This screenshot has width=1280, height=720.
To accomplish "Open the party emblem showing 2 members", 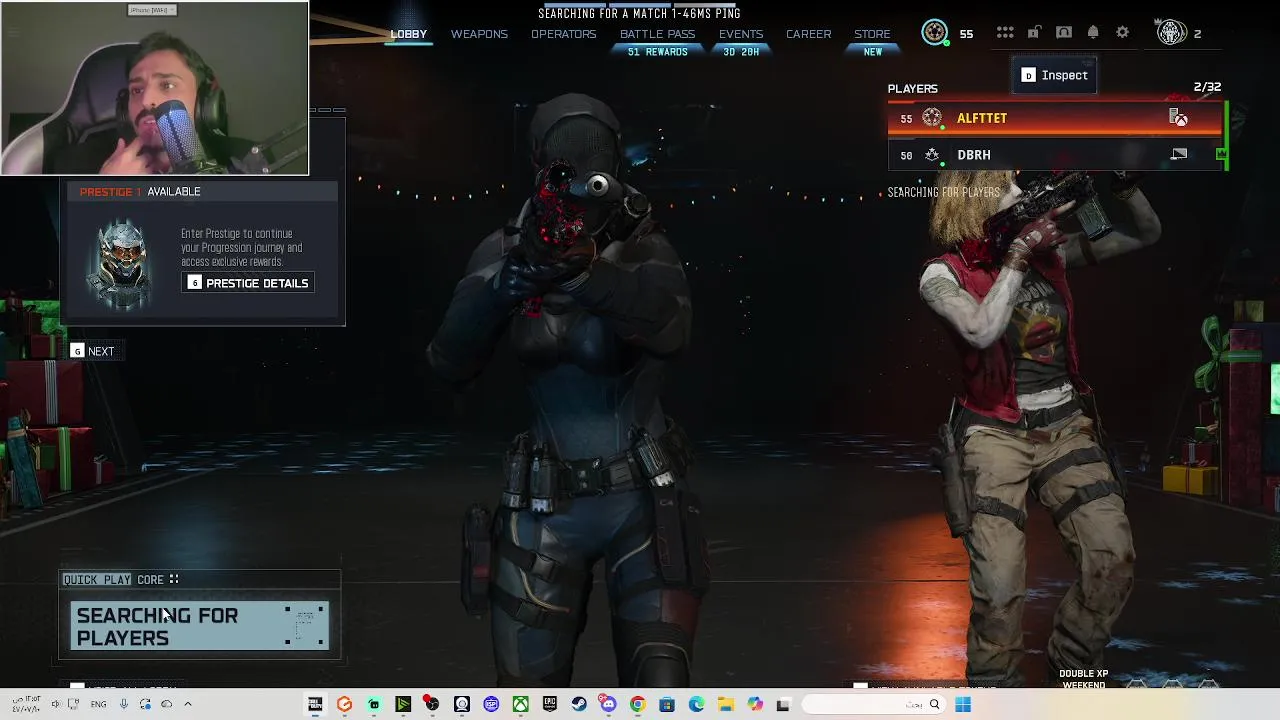I will coord(1171,33).
